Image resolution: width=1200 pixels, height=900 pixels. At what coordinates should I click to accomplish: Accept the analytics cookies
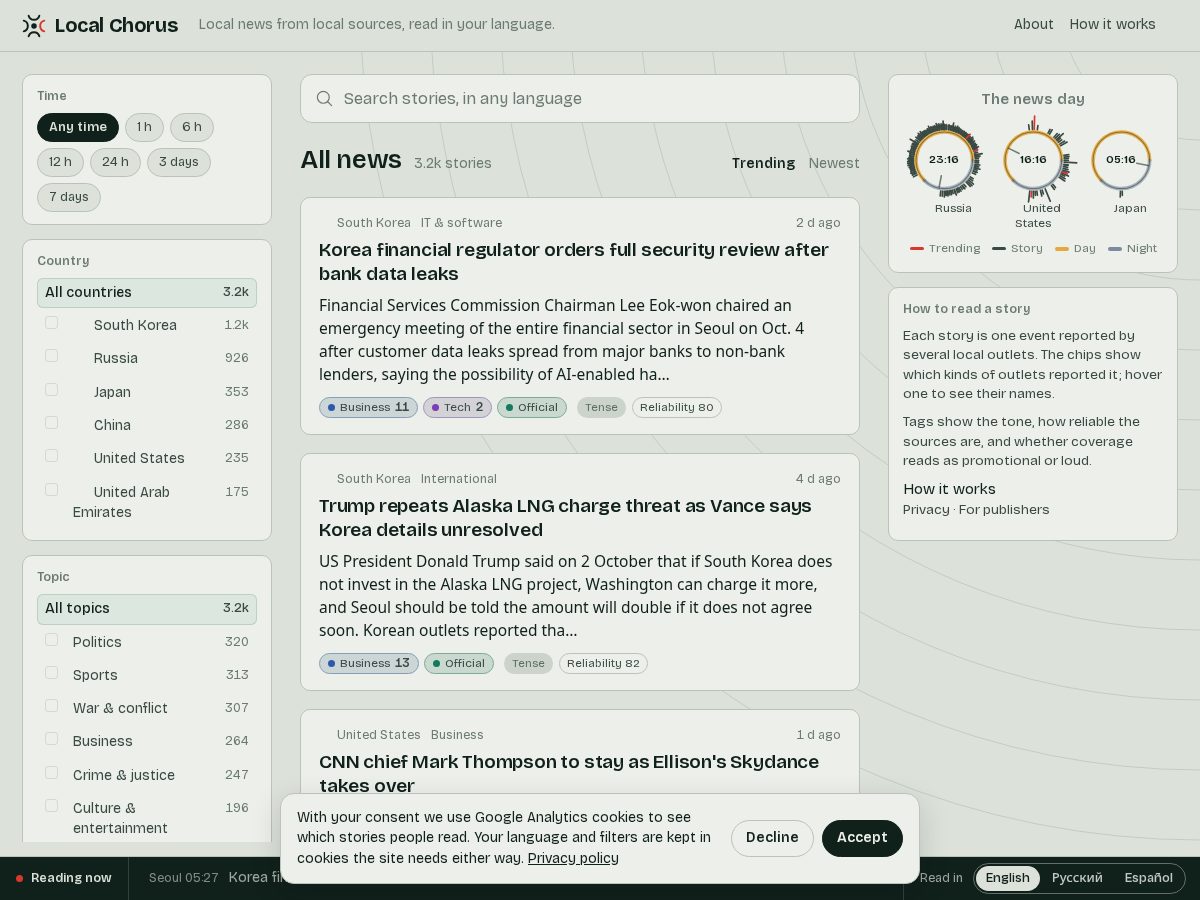coord(862,838)
